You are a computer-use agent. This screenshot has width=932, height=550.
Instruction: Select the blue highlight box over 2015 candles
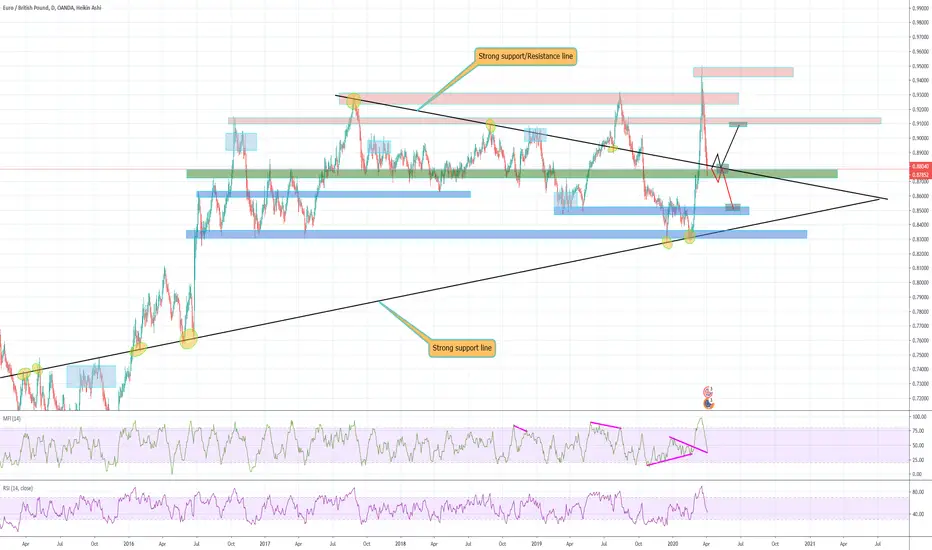[91, 376]
